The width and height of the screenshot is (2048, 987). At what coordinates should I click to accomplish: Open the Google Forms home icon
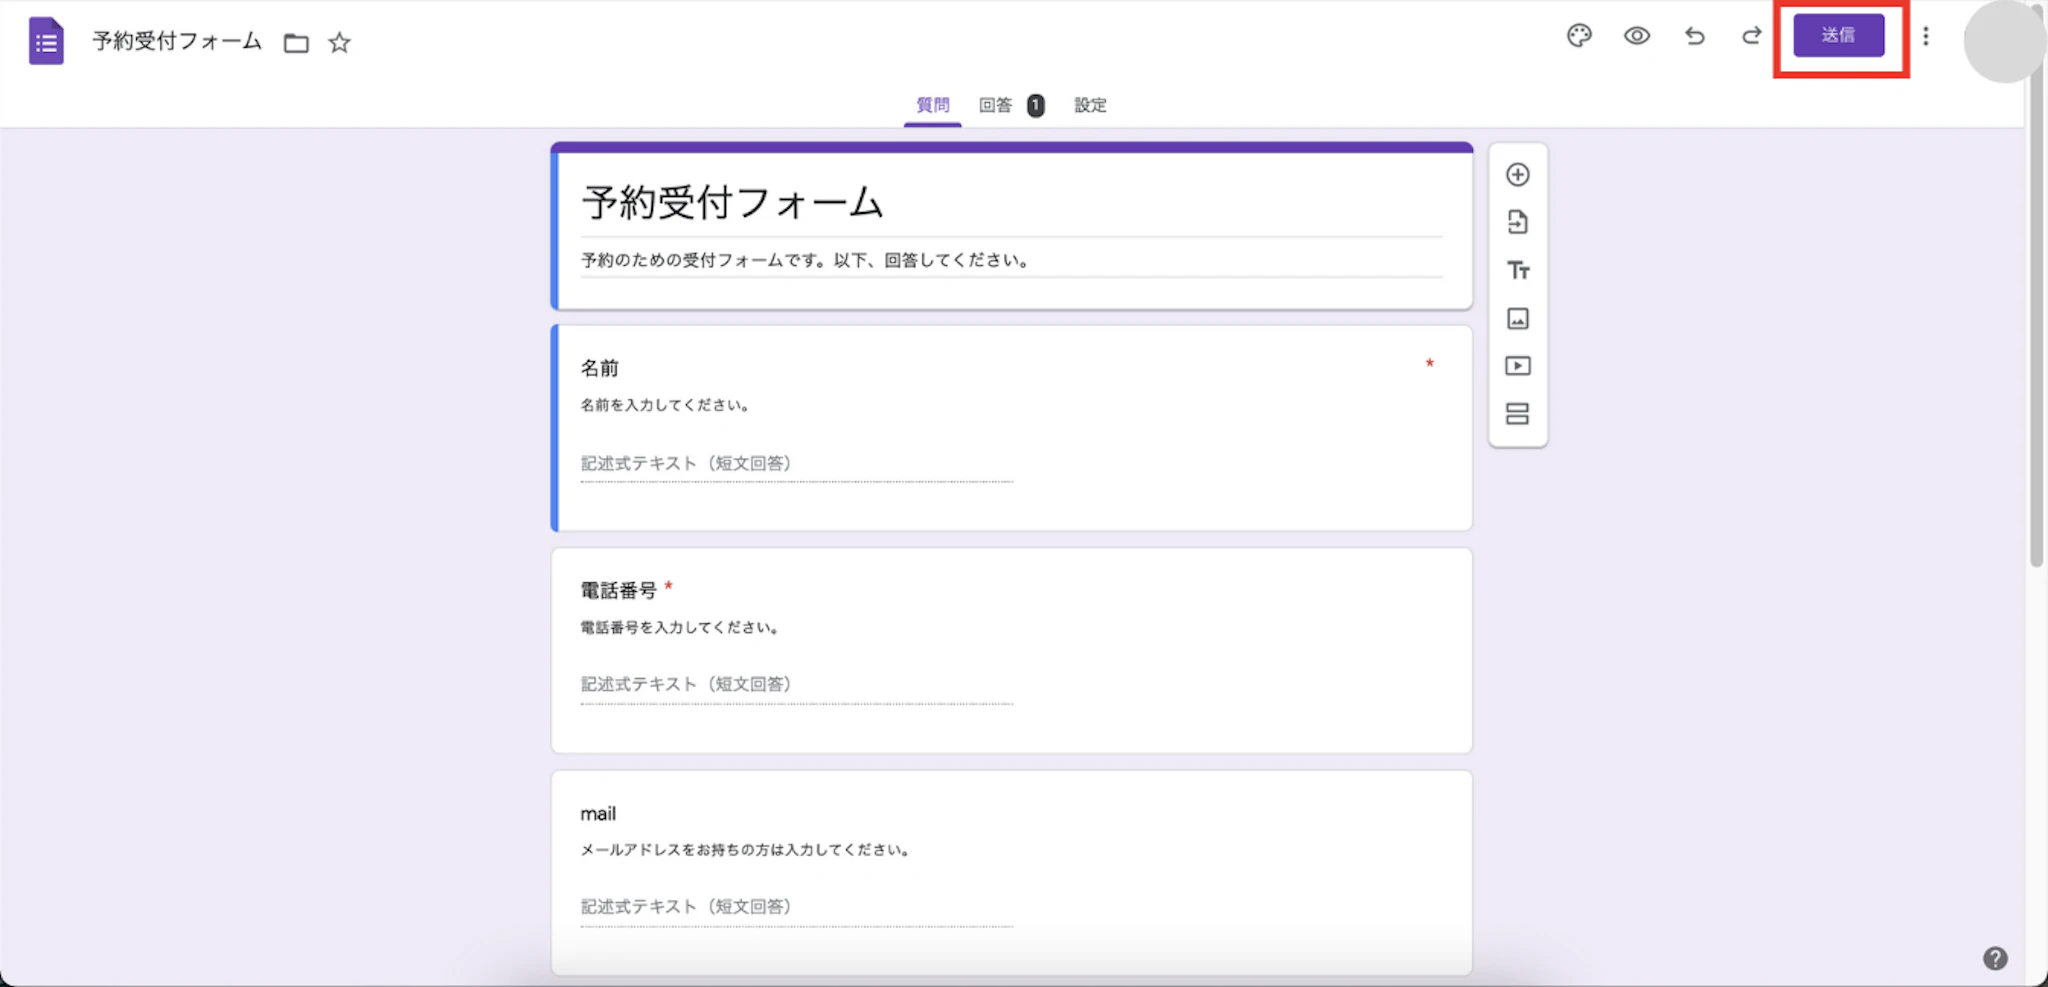coord(46,41)
